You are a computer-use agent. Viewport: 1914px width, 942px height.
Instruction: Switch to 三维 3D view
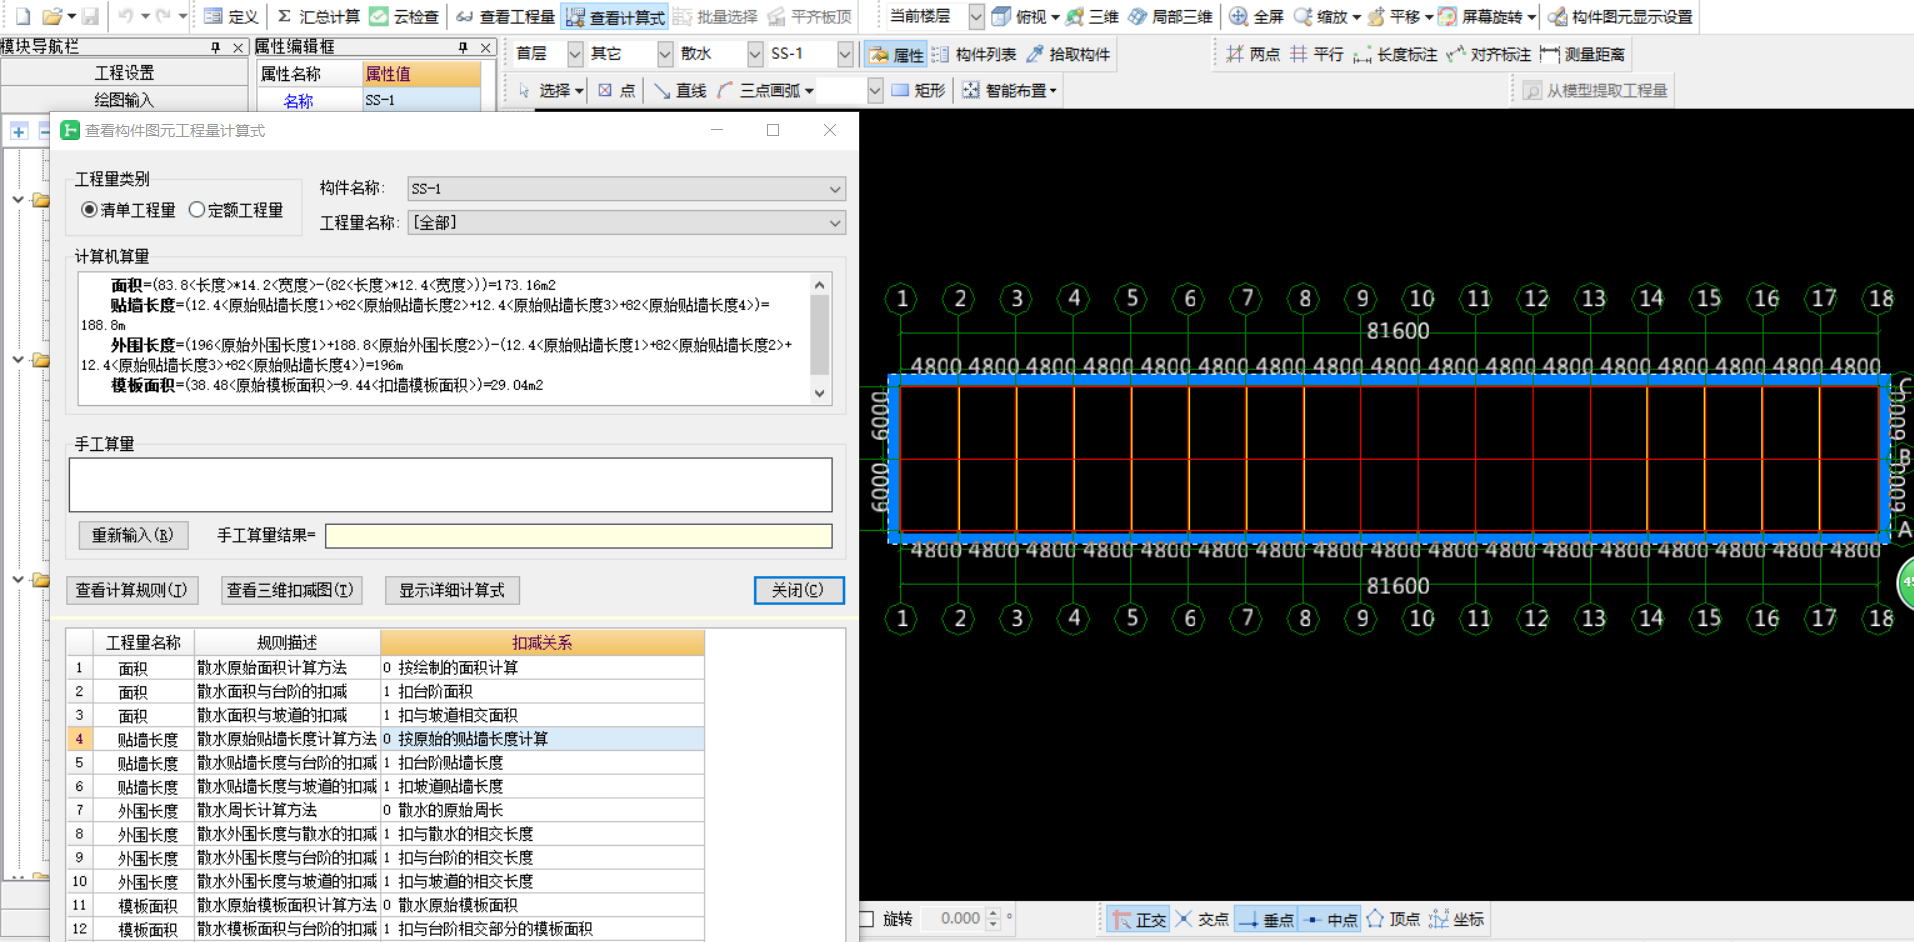(x=1092, y=17)
